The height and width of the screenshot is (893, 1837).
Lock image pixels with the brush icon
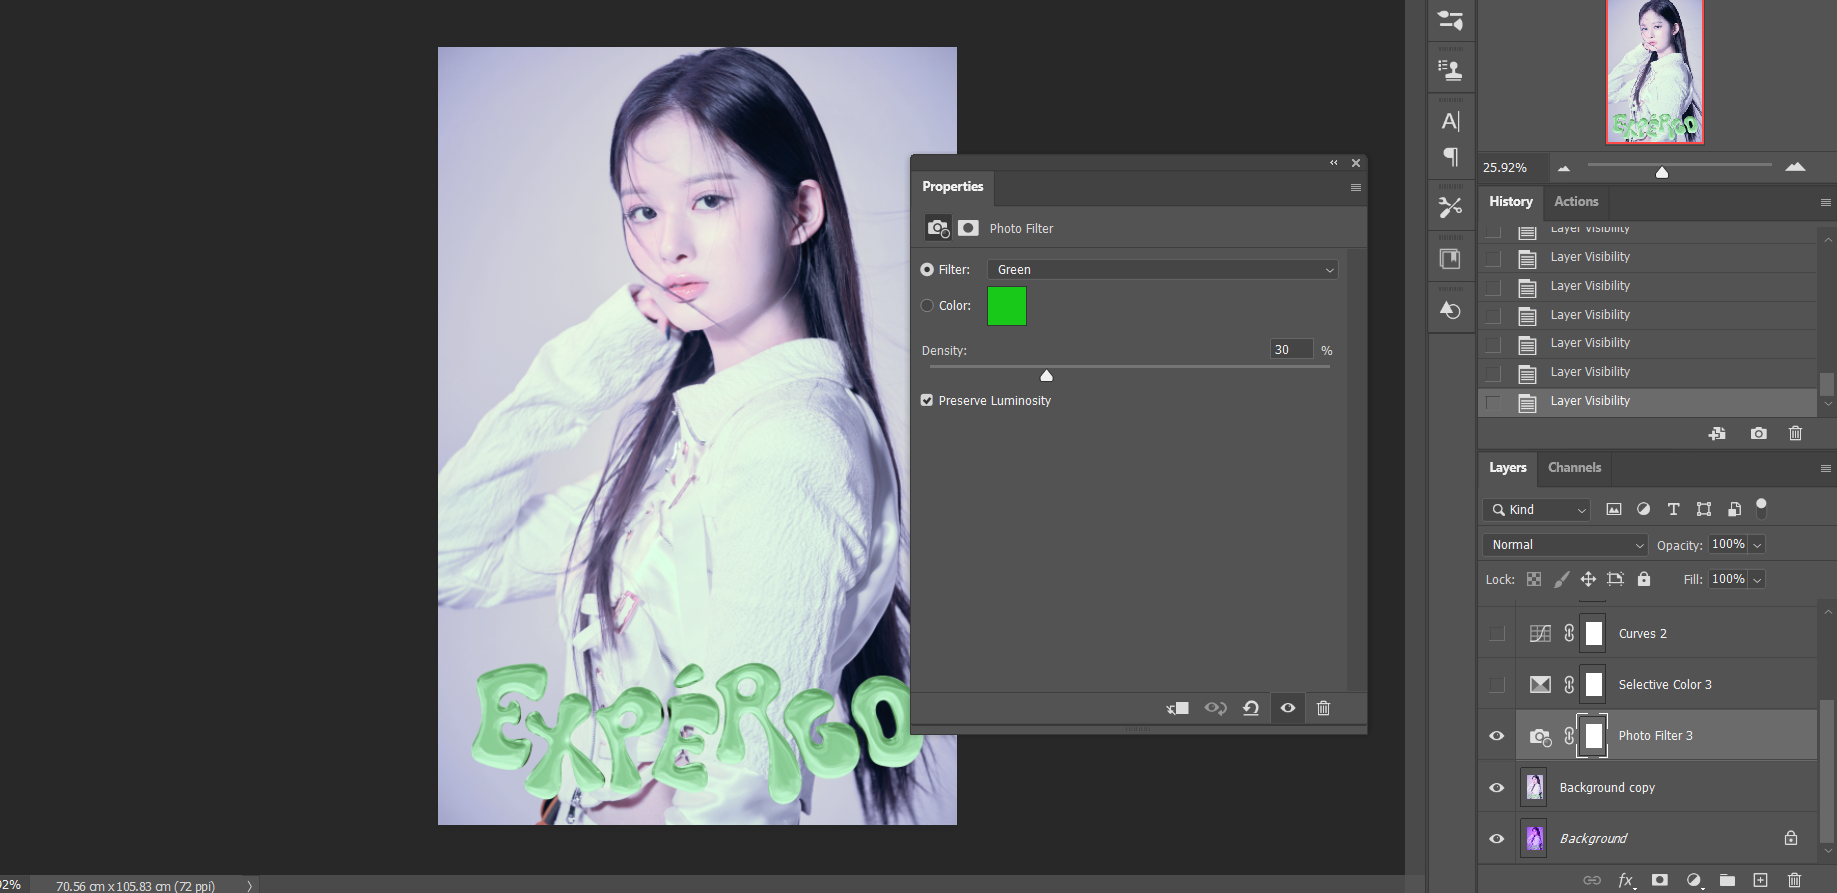point(1561,579)
